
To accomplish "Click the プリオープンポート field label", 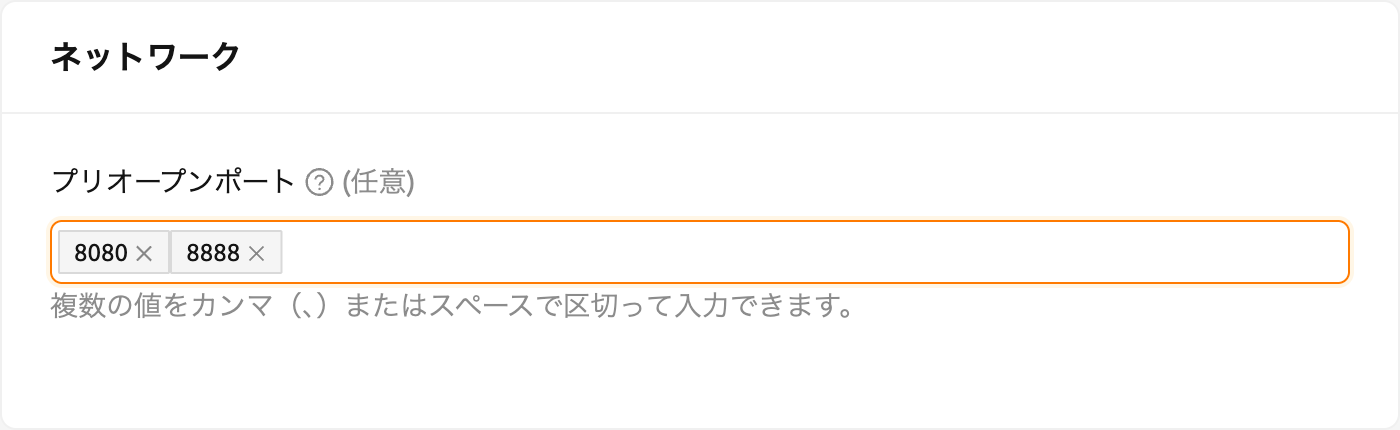I will click(x=173, y=182).
